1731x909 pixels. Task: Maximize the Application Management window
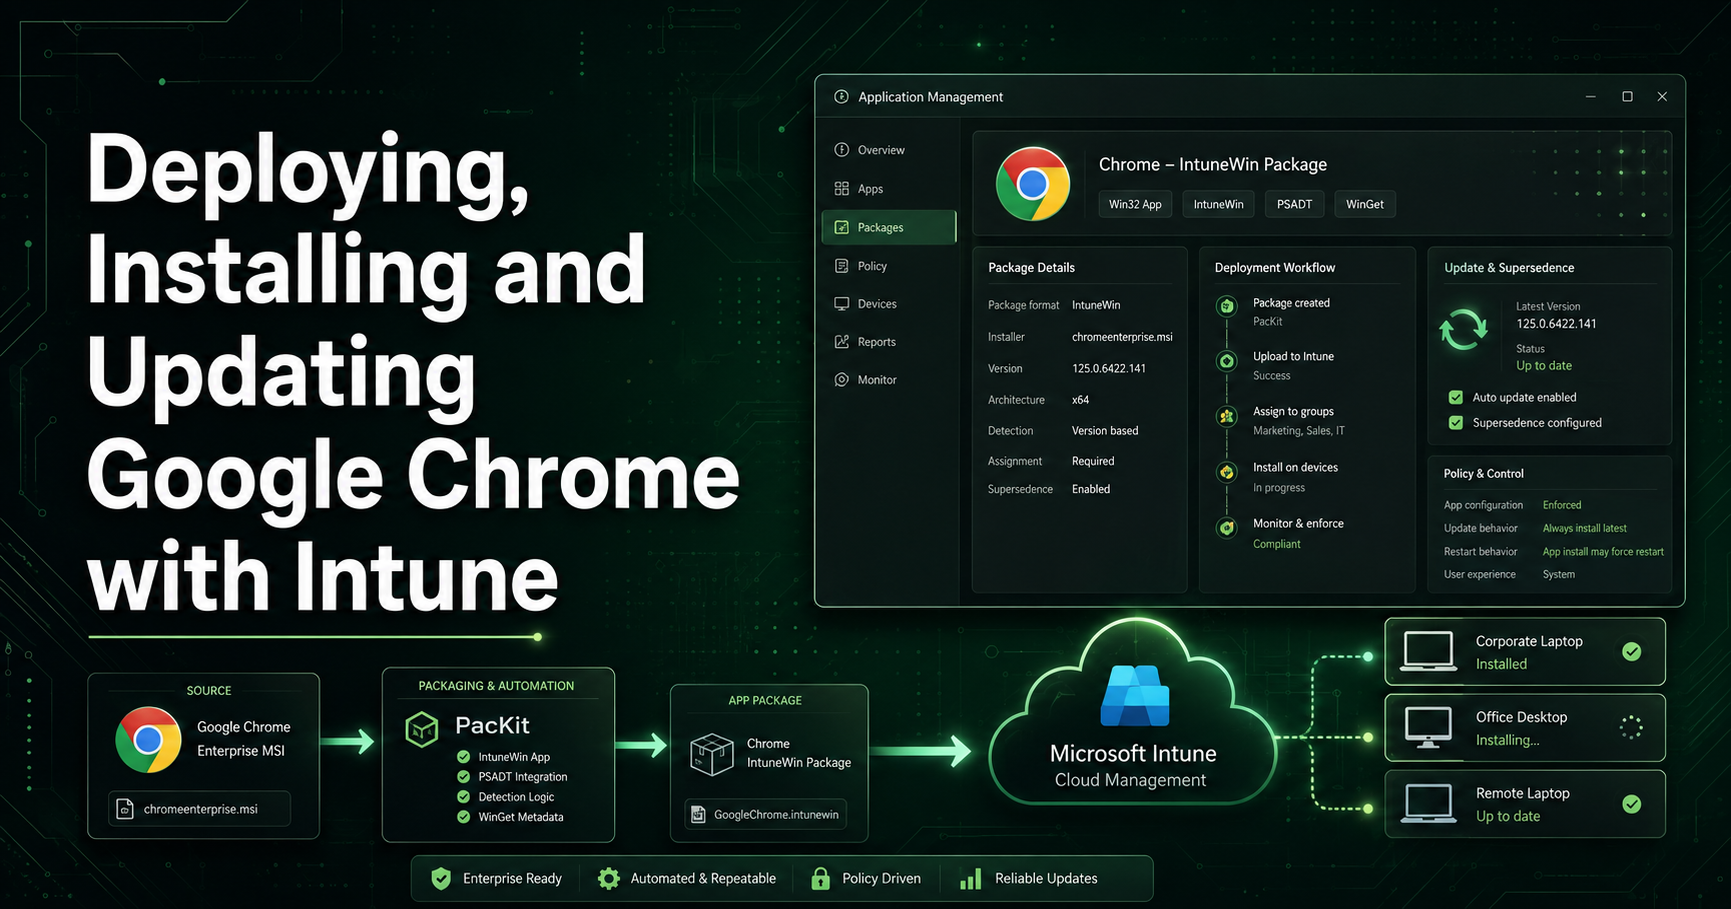coord(1627,97)
